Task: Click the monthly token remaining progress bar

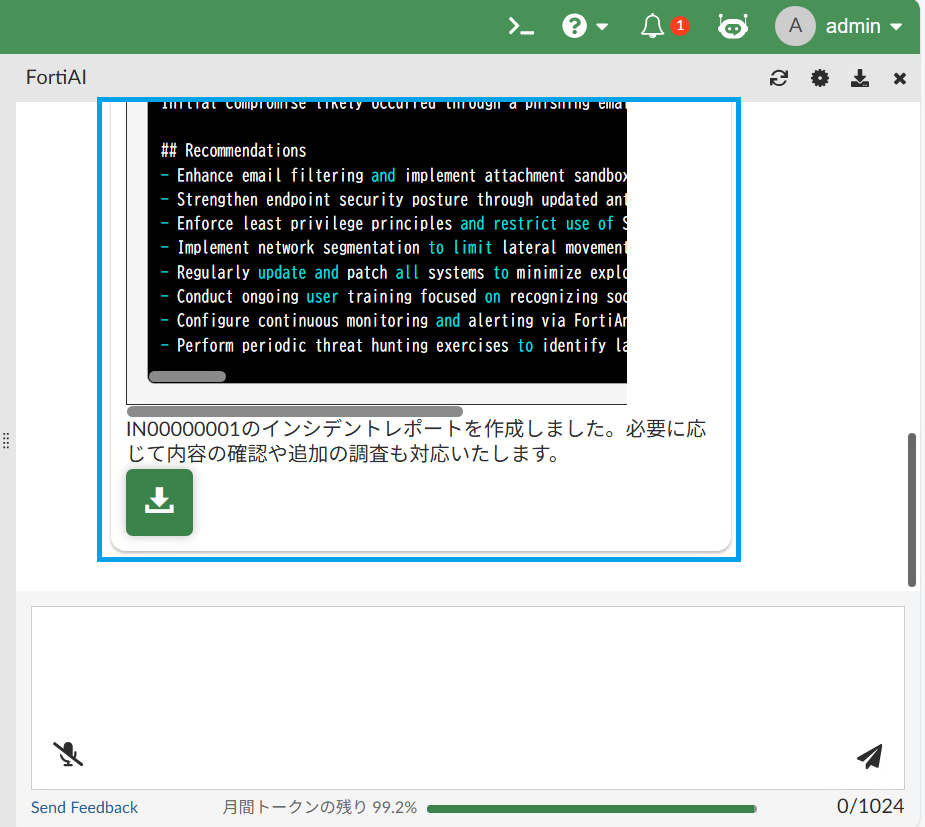Action: pos(591,808)
